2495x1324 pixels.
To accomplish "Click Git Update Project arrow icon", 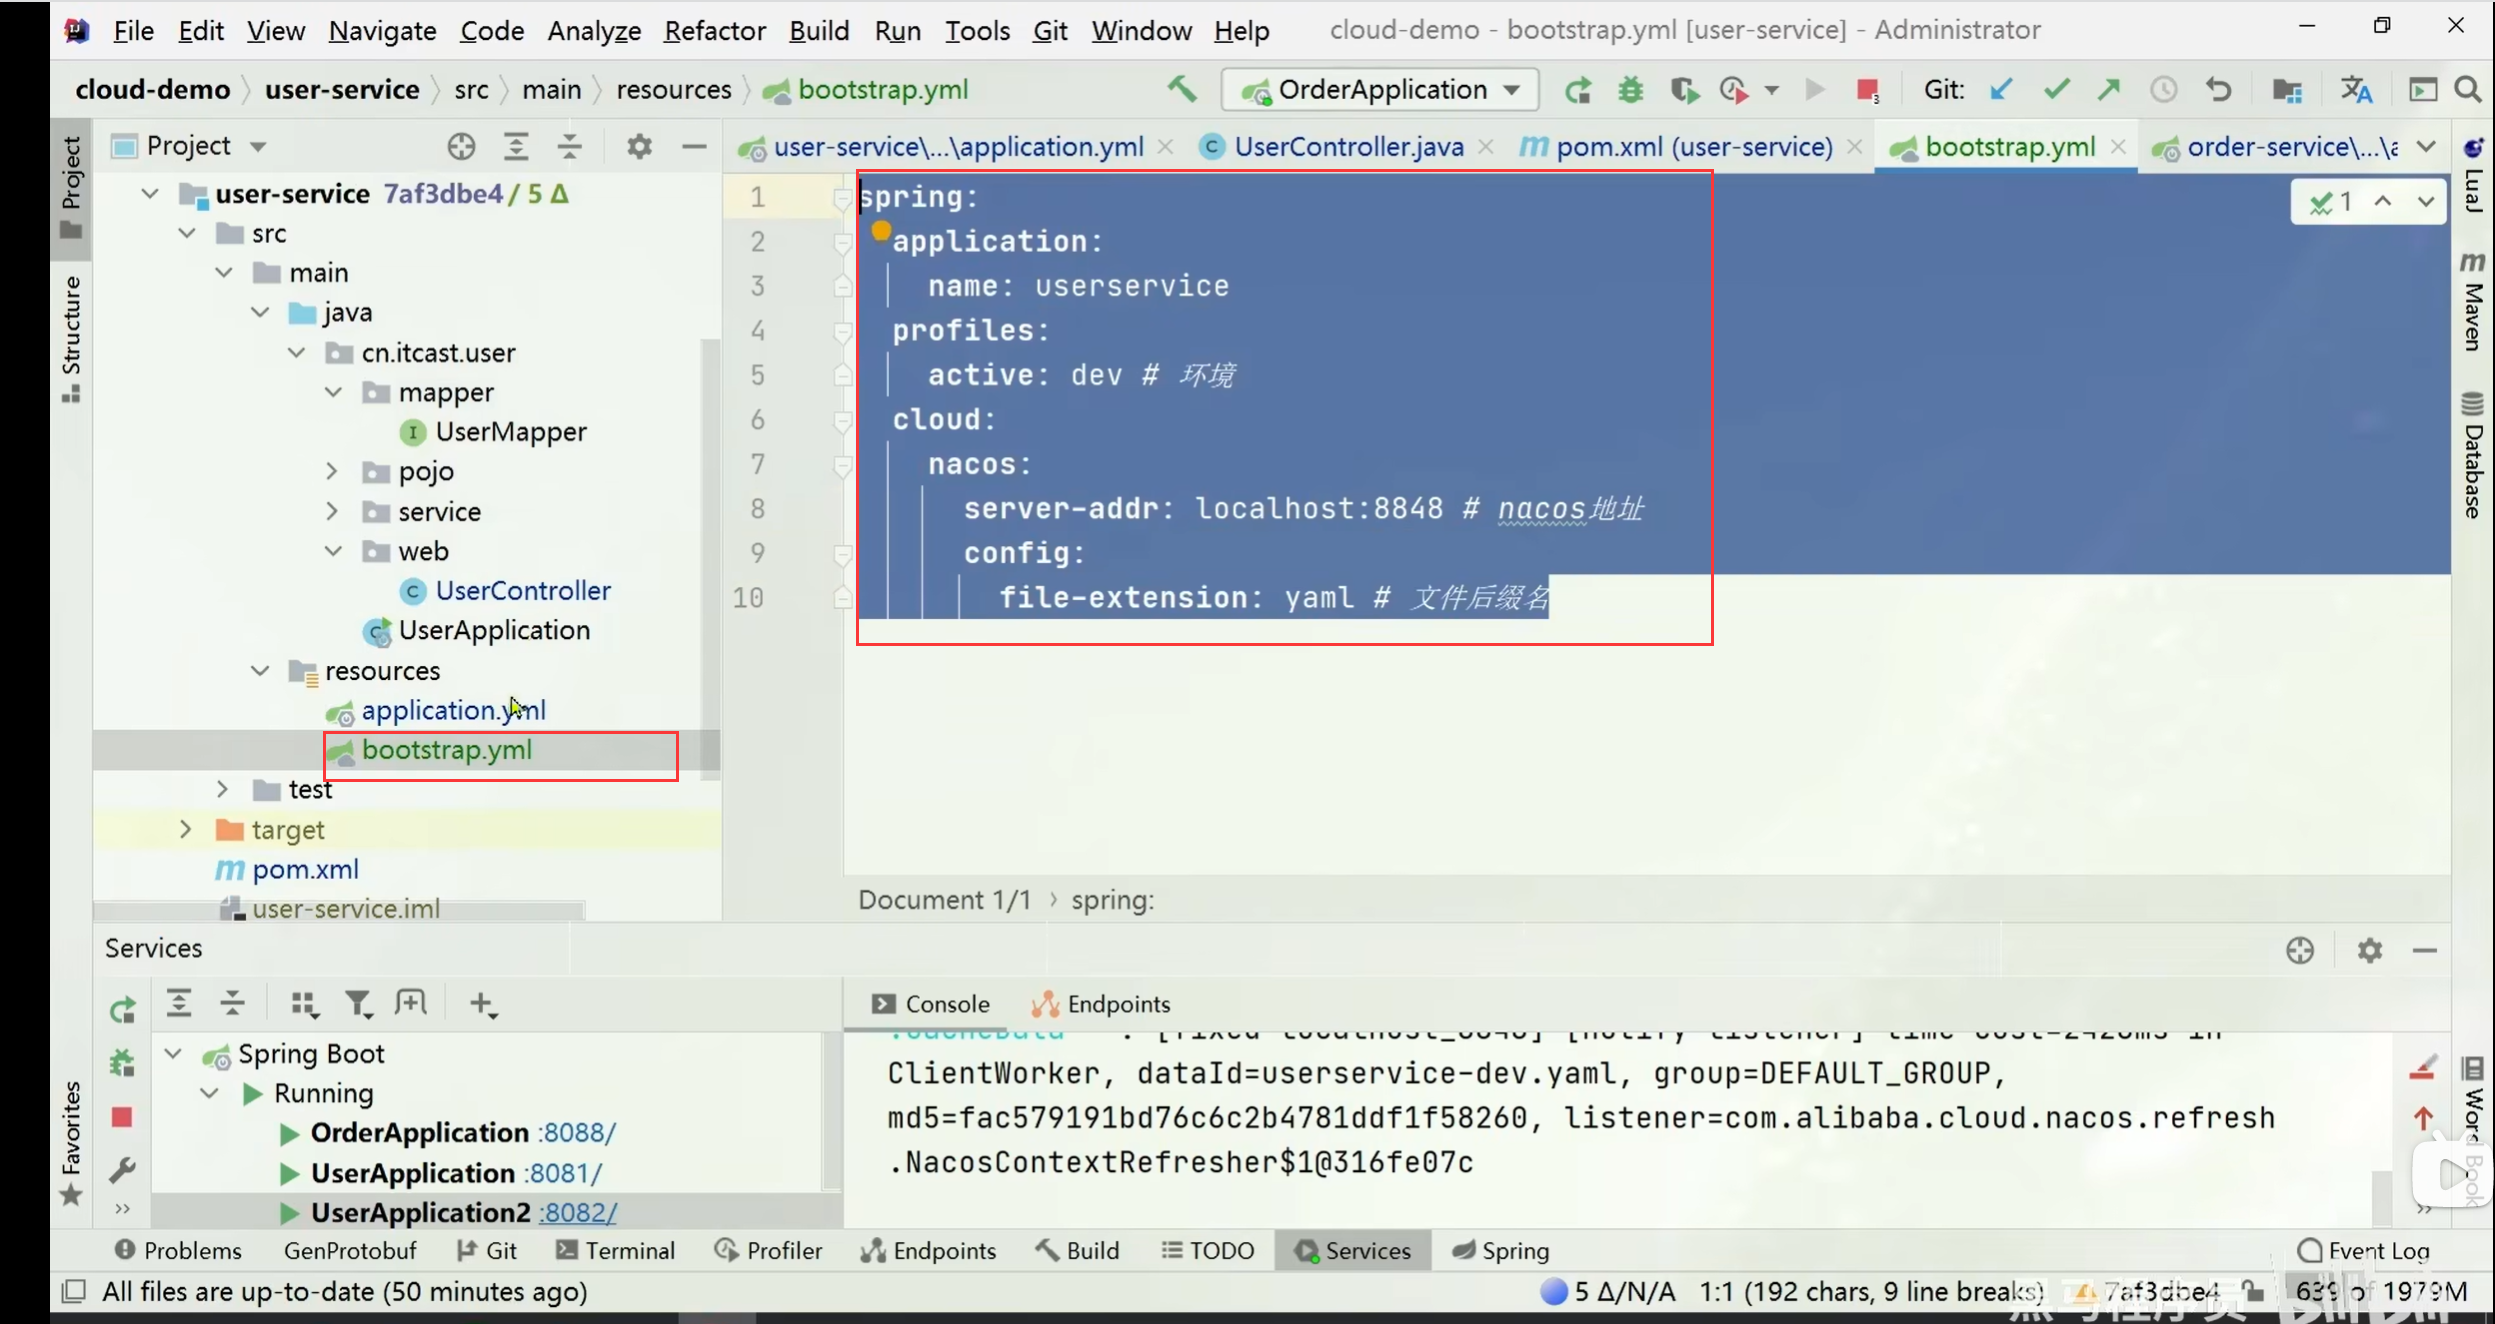I will (2001, 90).
